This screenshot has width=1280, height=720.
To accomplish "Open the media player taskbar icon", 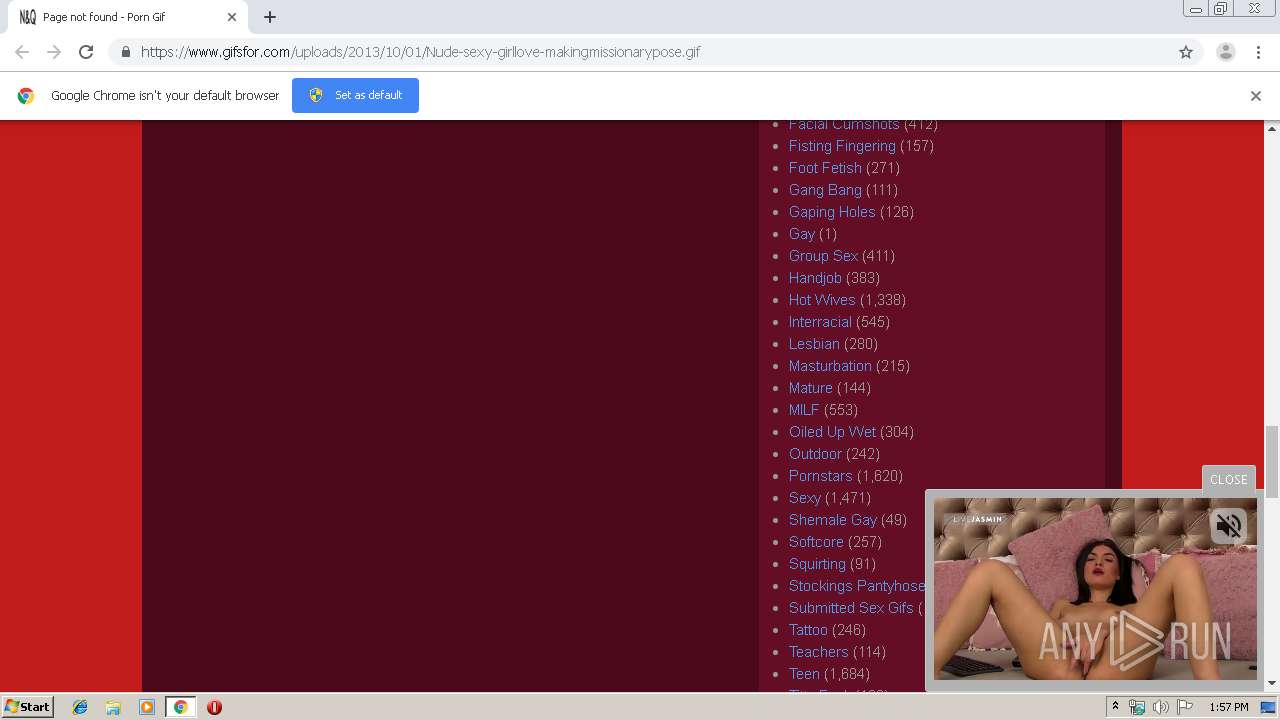I will pos(147,707).
